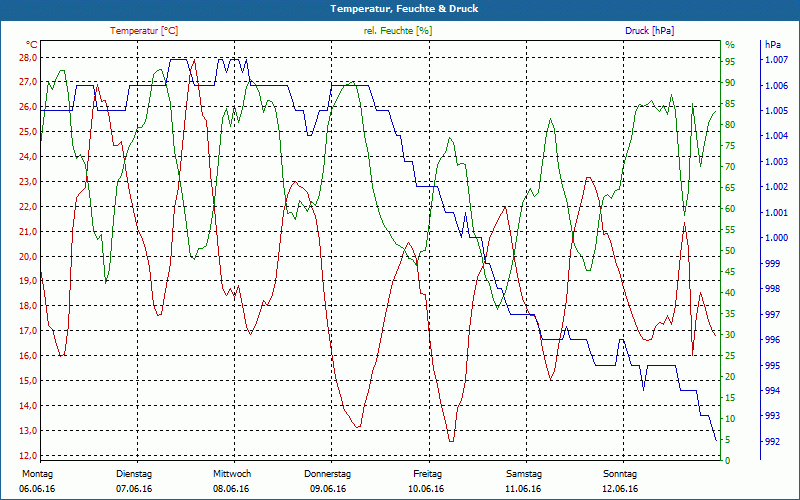Click the "12.06.16" date label
The width and height of the screenshot is (800, 500).
pyautogui.click(x=620, y=489)
